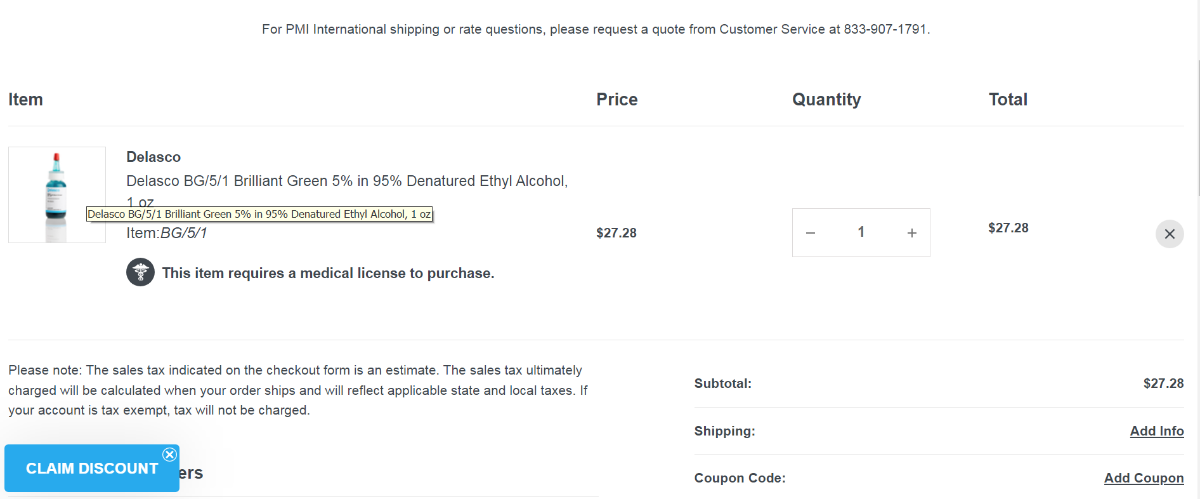
Task: Remove the Delasco item from cart
Action: [x=1169, y=234]
